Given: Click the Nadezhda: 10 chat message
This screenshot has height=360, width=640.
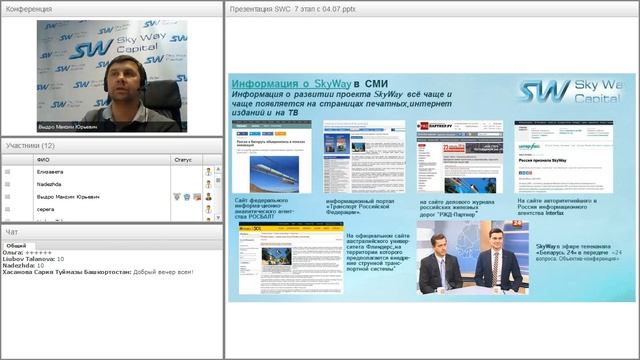Looking at the screenshot, I should (23, 265).
